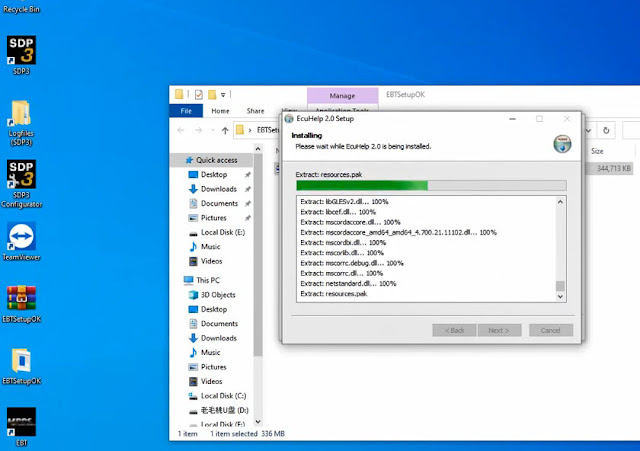Open the SDP3 desktop shortcut
The image size is (640, 451).
(x=21, y=55)
